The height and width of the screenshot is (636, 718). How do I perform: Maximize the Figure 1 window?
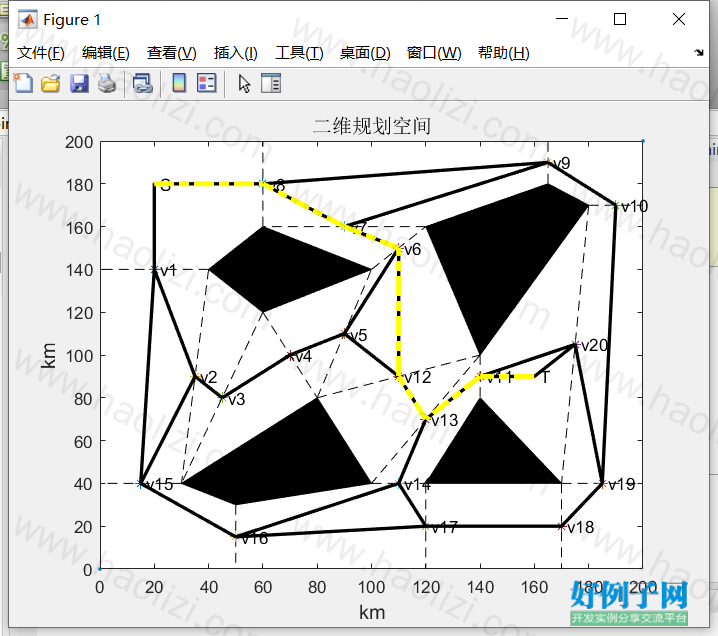click(620, 19)
